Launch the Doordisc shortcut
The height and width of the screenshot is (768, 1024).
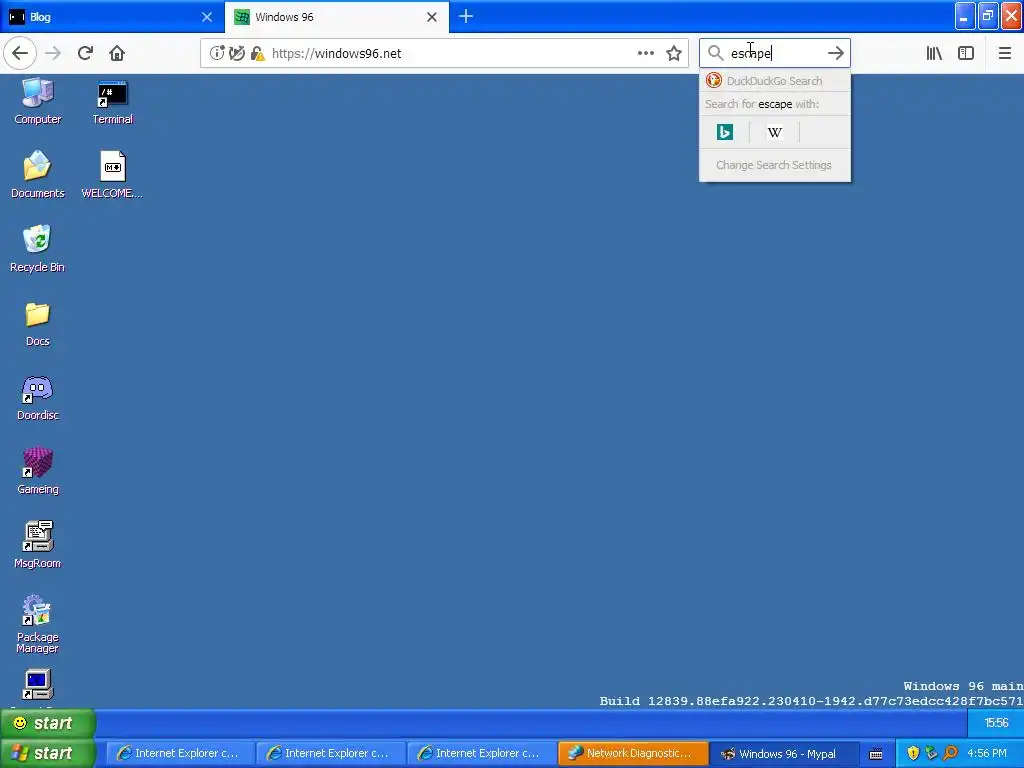click(37, 397)
